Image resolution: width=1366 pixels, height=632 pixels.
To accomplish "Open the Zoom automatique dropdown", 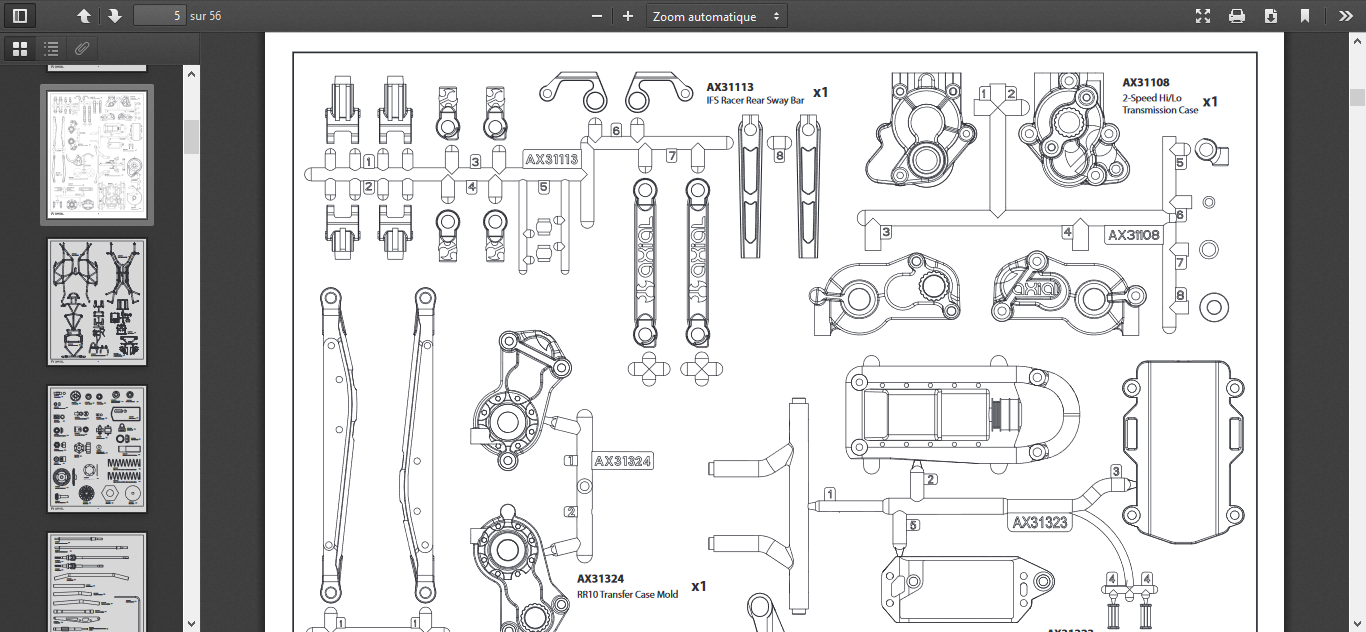I will [717, 16].
